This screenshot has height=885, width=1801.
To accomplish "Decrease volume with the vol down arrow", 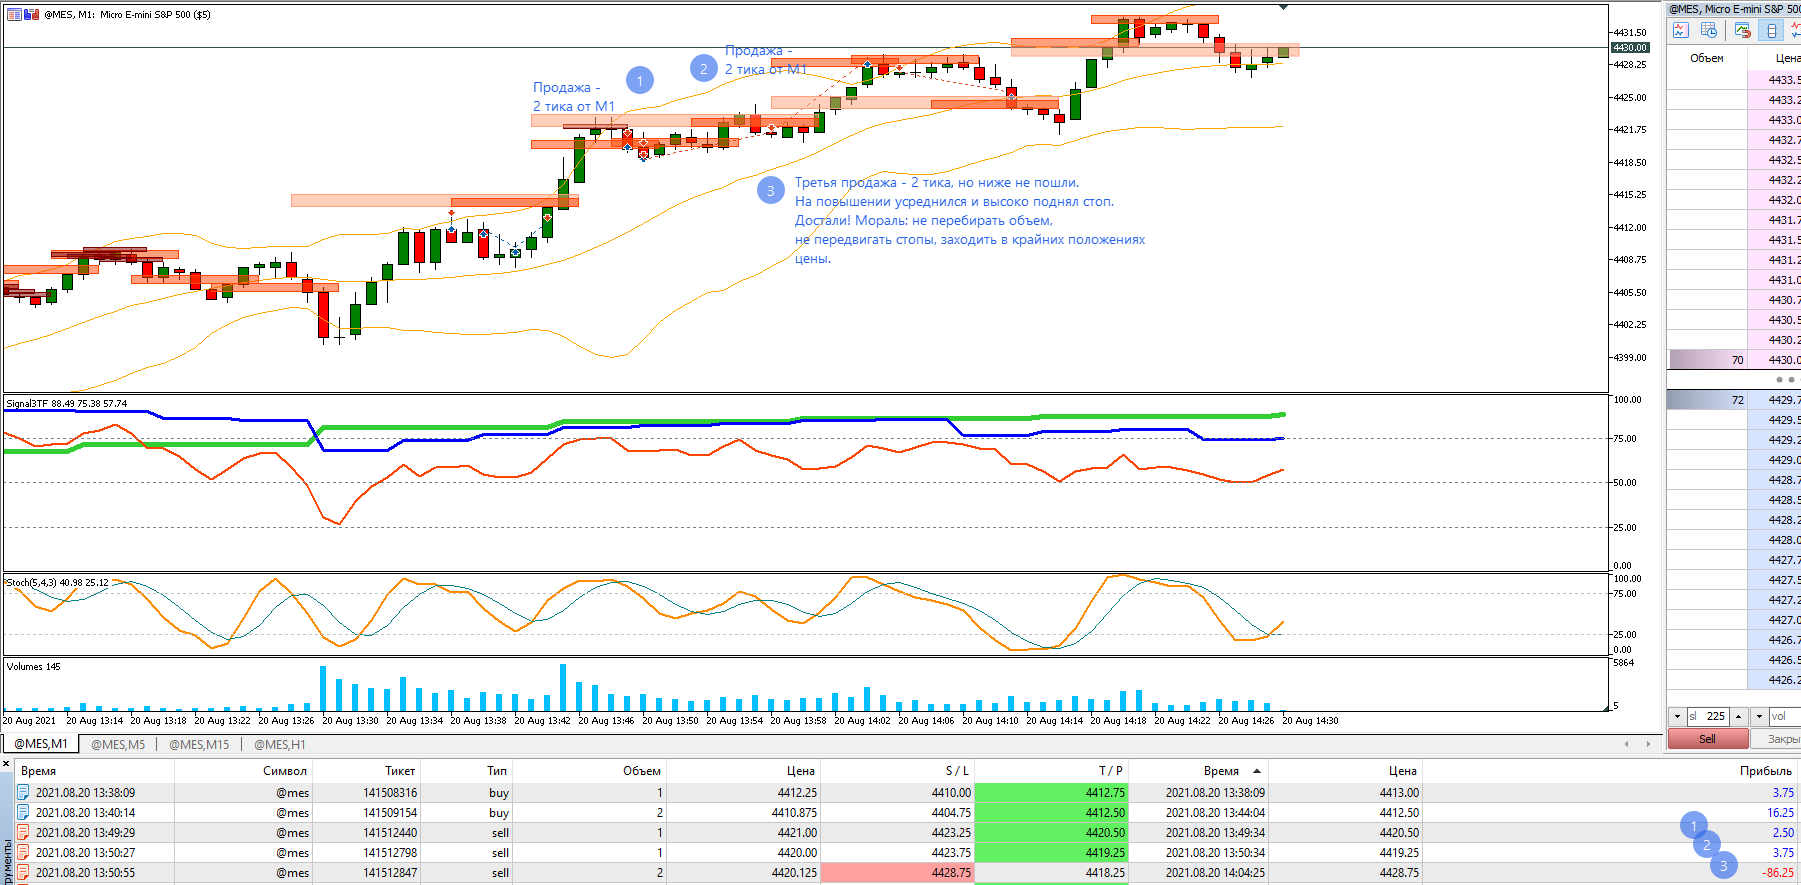I will 1759,717.
